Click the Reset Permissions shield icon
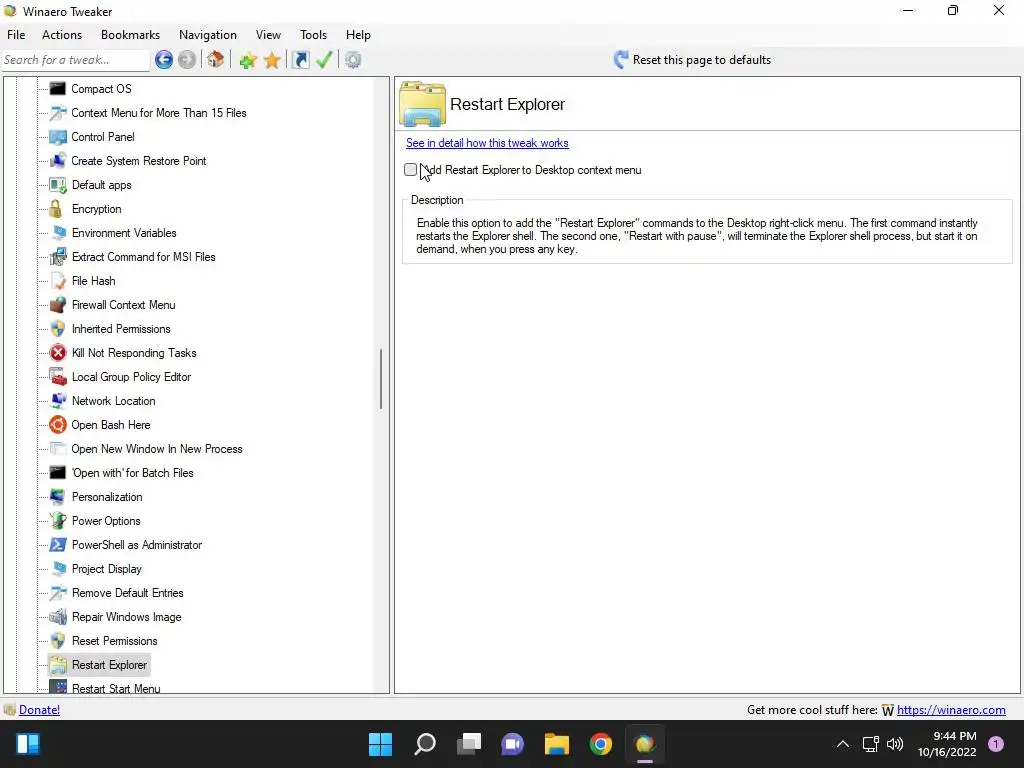Screen dimensions: 1024x768 coord(58,641)
